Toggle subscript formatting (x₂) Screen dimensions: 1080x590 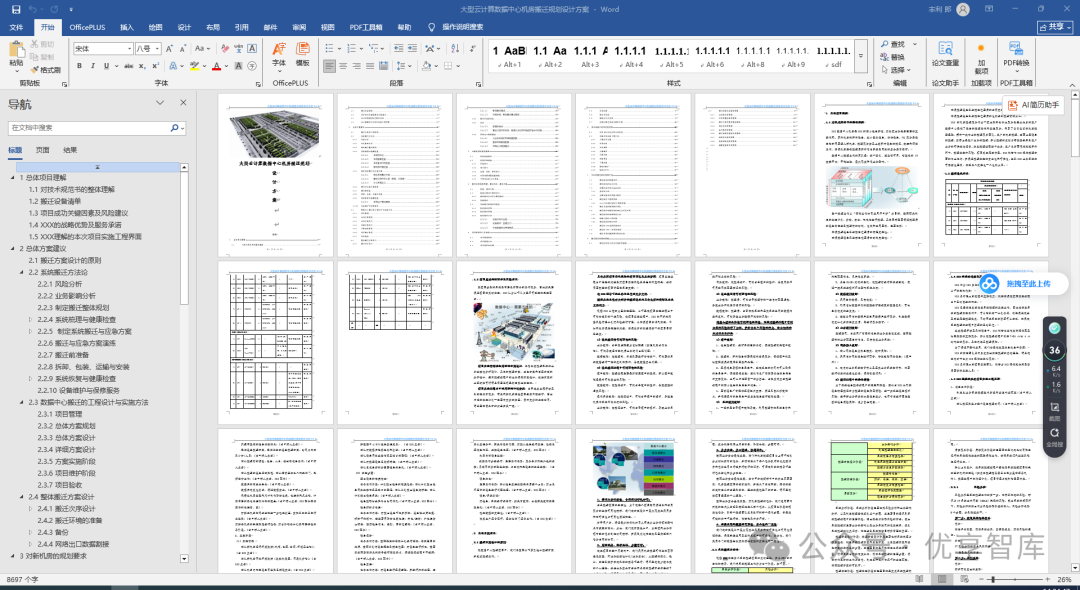pos(142,66)
